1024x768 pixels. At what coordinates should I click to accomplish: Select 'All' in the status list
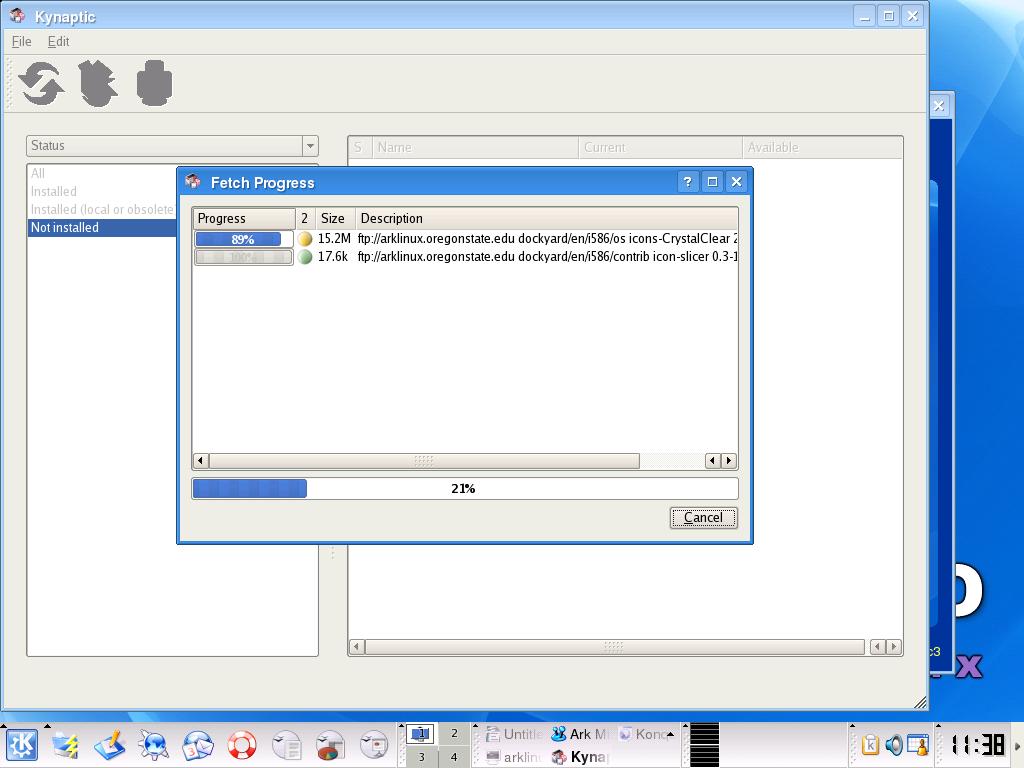click(x=38, y=173)
